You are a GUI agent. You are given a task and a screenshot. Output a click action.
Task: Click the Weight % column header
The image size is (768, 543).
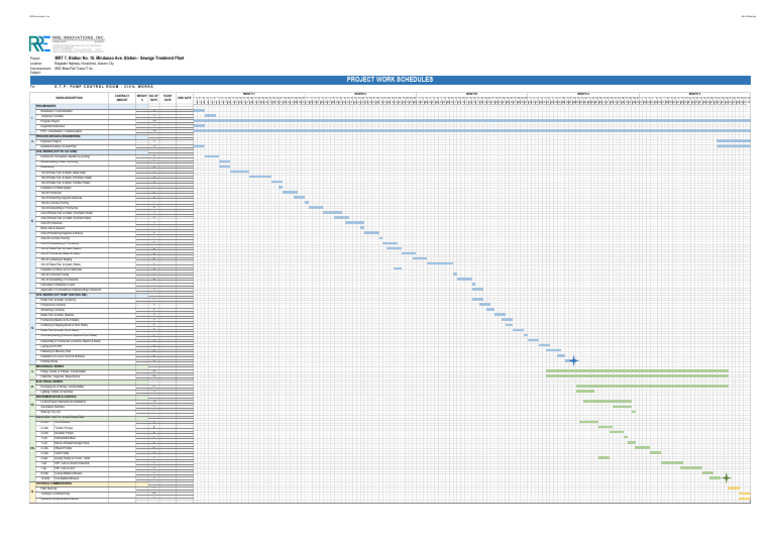pos(142,98)
